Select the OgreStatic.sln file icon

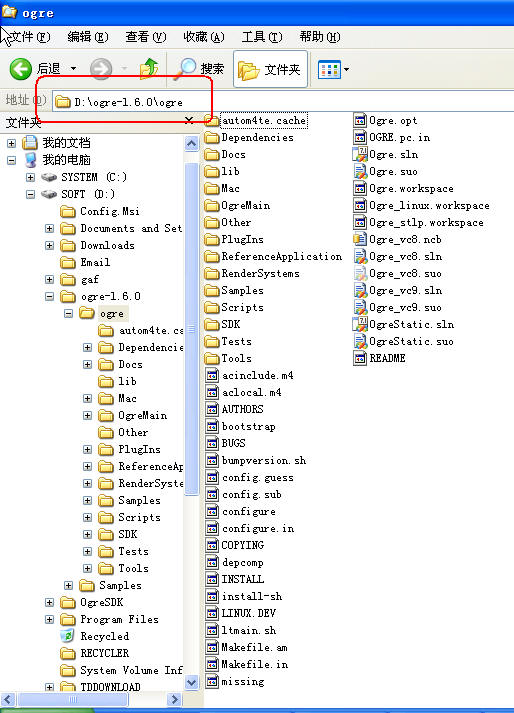(x=360, y=324)
